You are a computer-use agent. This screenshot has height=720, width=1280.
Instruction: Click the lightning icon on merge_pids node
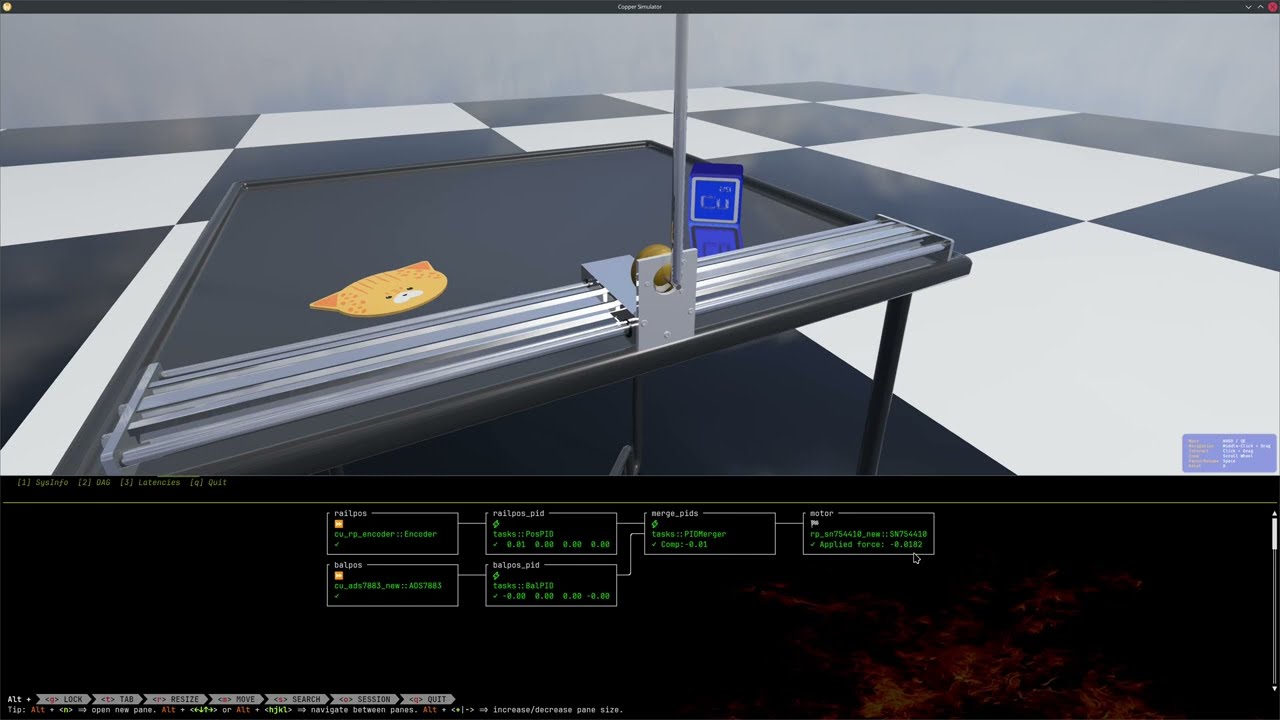655,524
